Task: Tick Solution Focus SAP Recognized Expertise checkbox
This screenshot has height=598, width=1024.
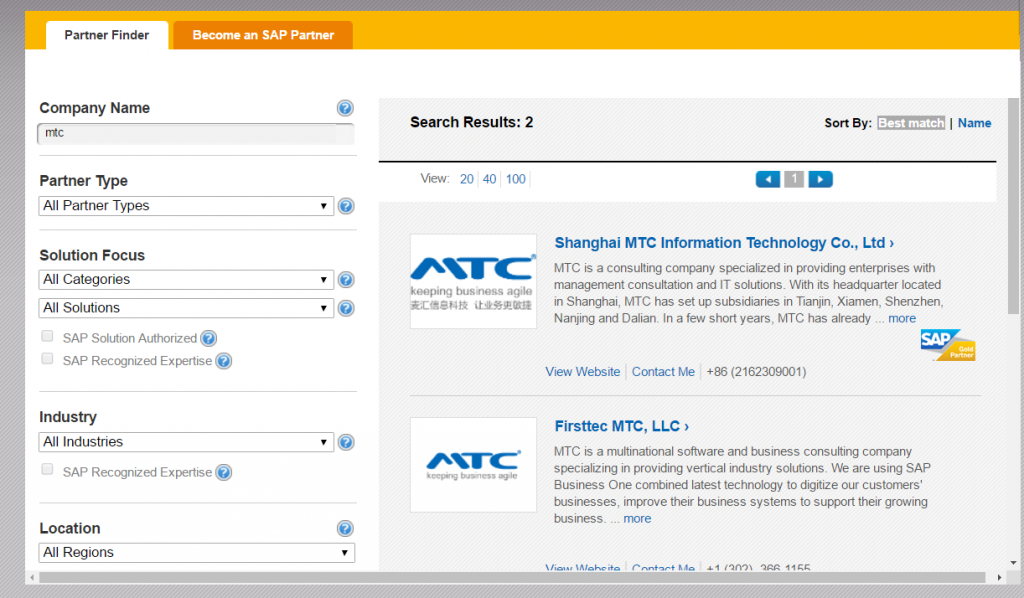Action: pyautogui.click(x=47, y=358)
